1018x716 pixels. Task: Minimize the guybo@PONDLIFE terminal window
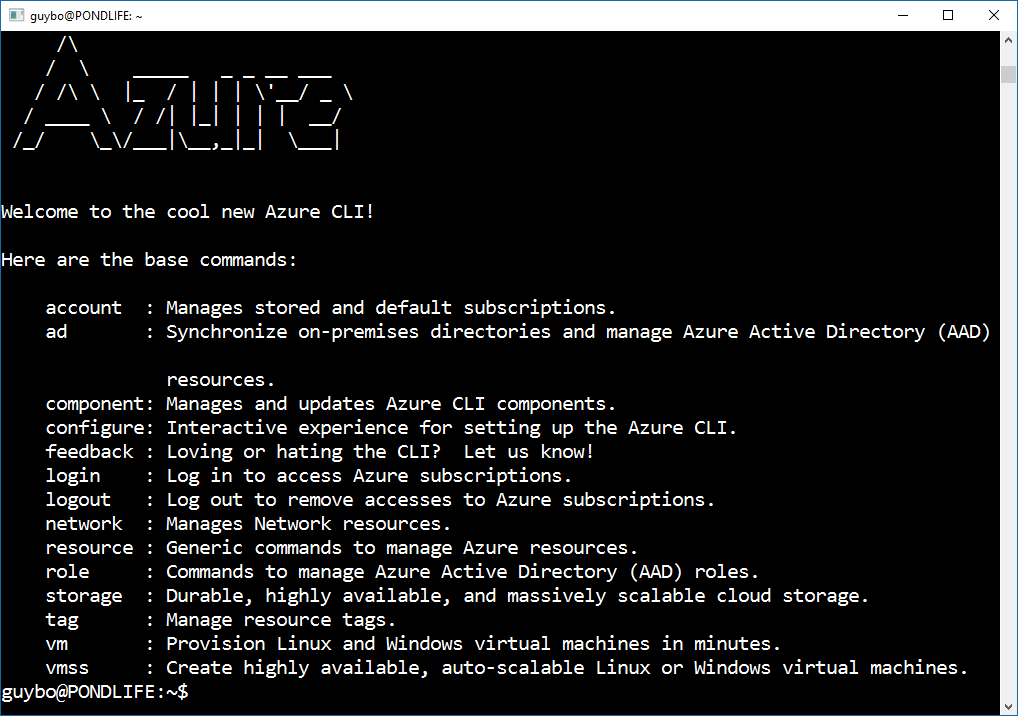(902, 15)
